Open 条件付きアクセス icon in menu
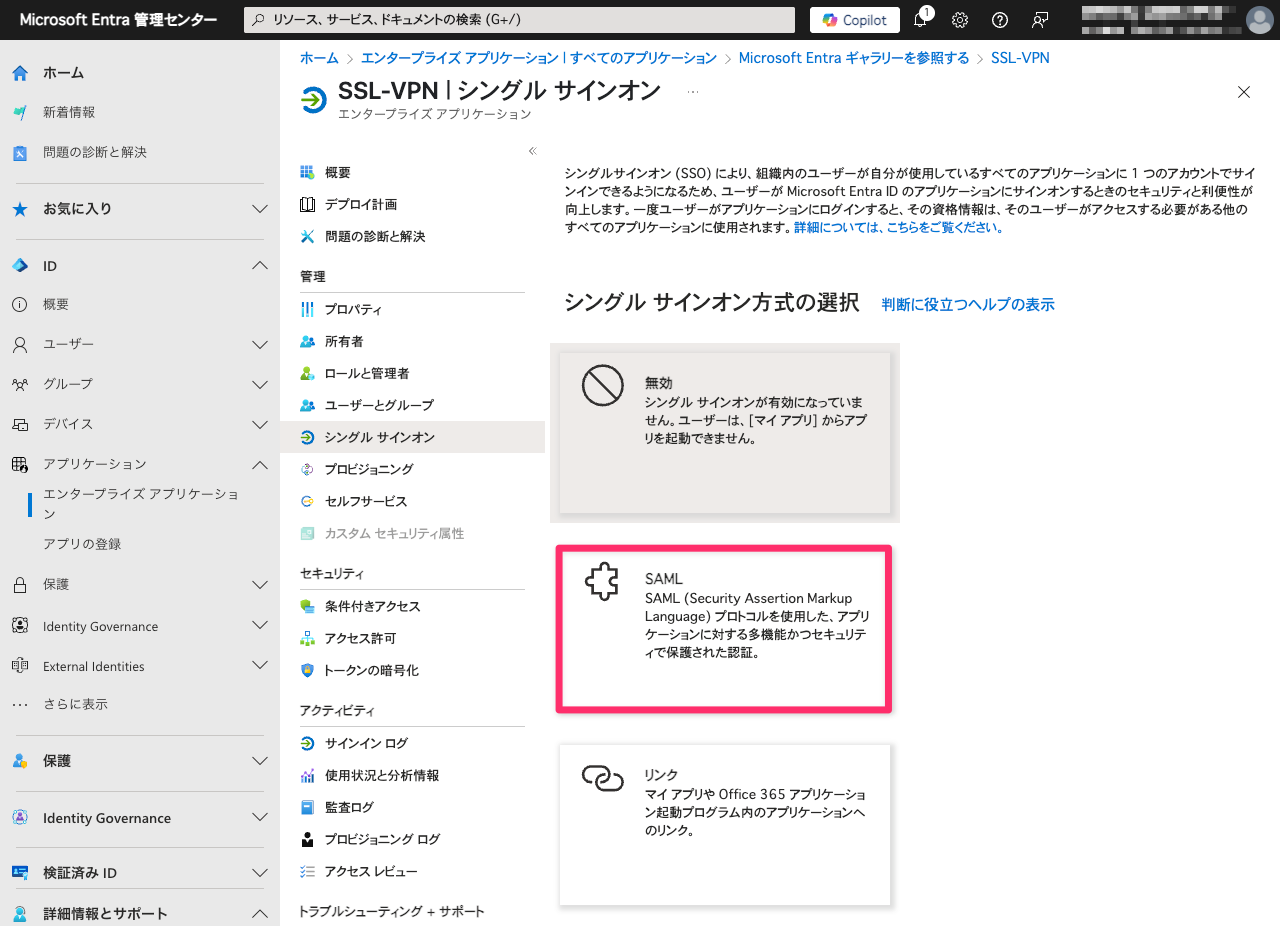 point(308,607)
